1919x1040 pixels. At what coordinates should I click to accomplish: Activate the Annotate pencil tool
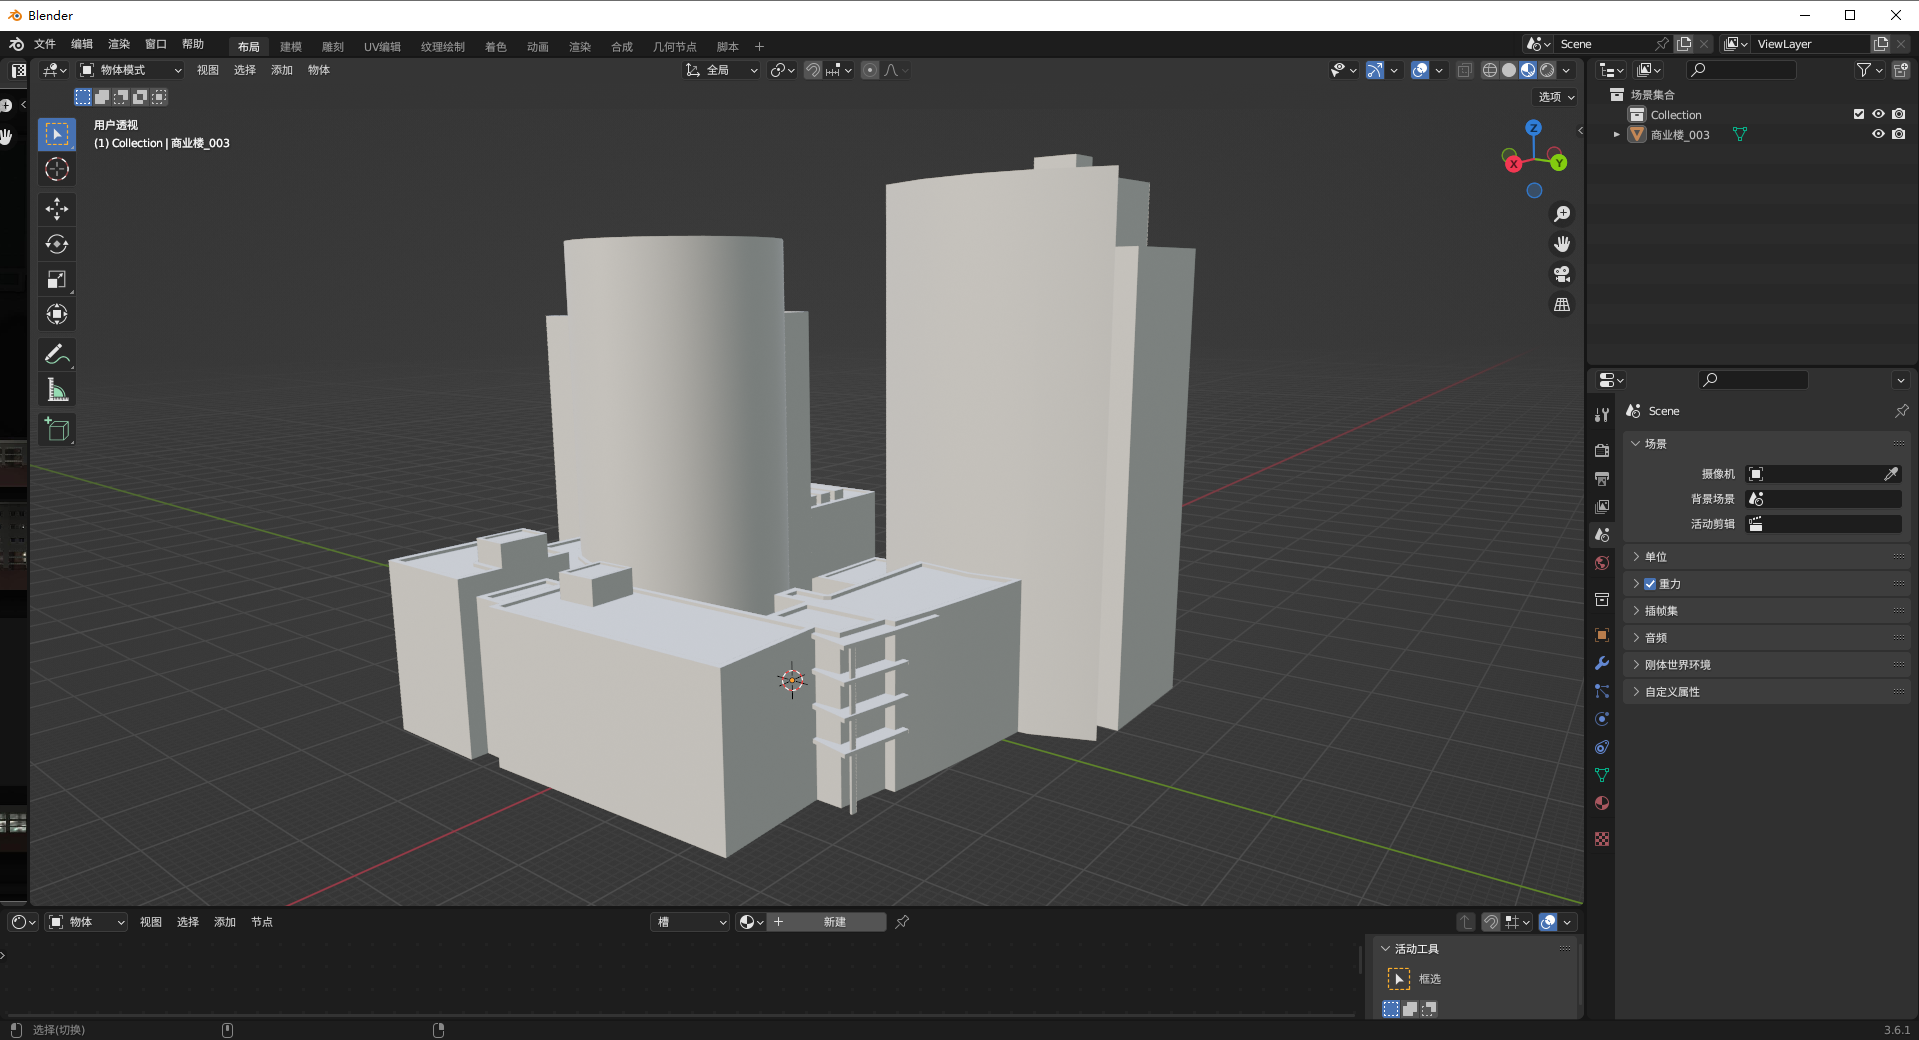57,354
